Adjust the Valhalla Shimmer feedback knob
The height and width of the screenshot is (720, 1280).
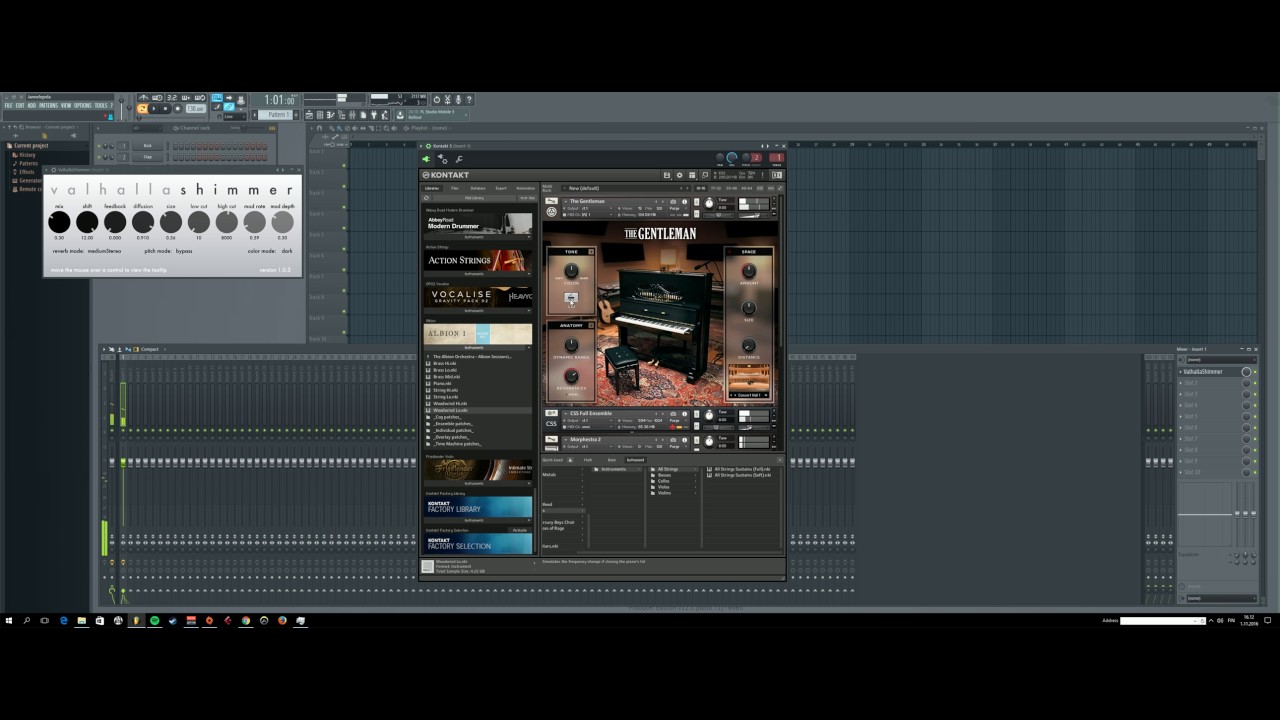[x=115, y=222]
